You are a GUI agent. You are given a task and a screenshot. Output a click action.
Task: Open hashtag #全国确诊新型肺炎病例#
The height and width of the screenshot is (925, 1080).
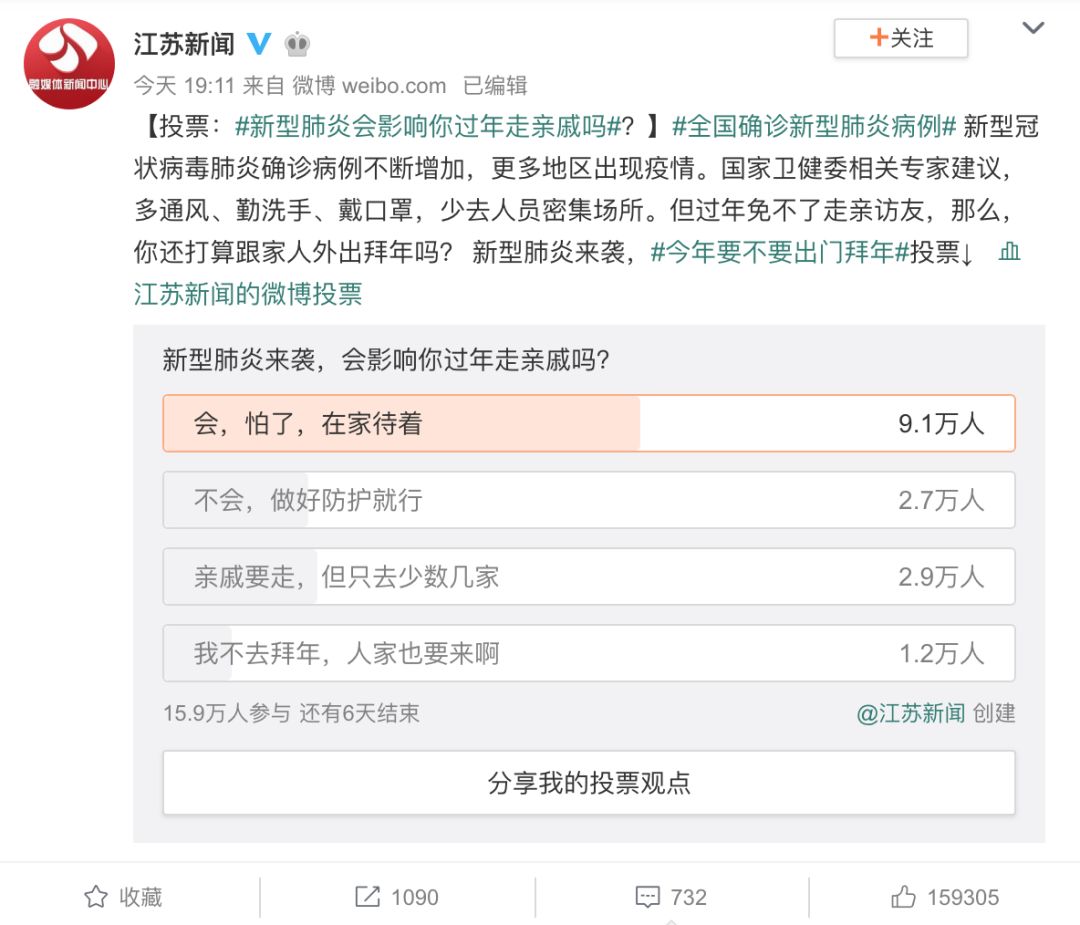(814, 127)
